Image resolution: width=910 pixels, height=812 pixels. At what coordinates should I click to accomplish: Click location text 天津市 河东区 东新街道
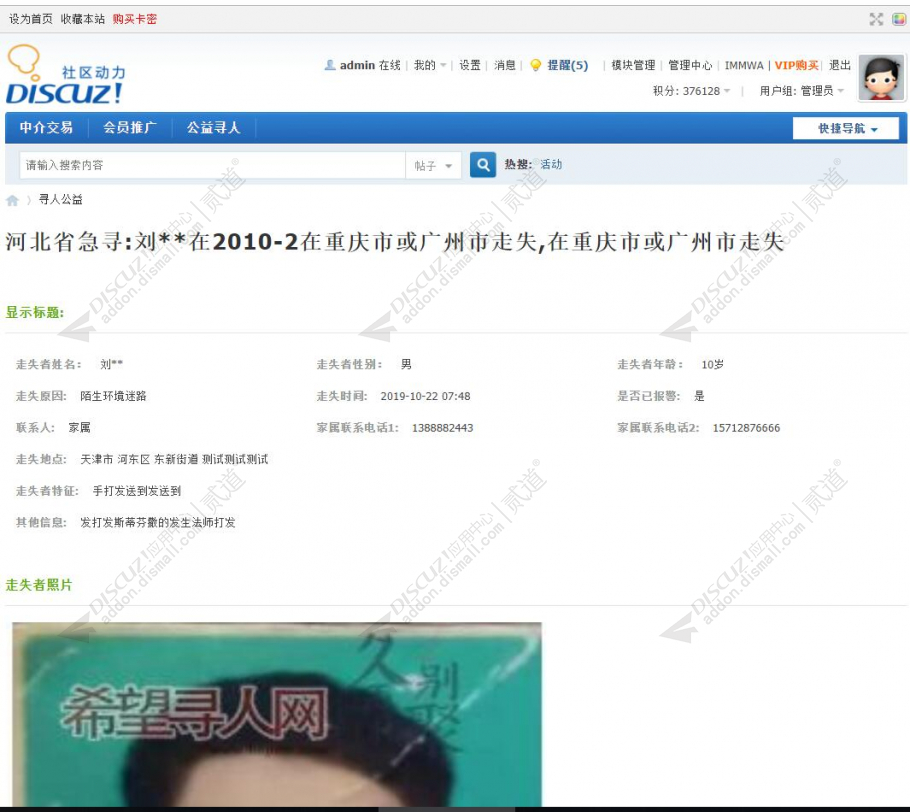point(139,459)
